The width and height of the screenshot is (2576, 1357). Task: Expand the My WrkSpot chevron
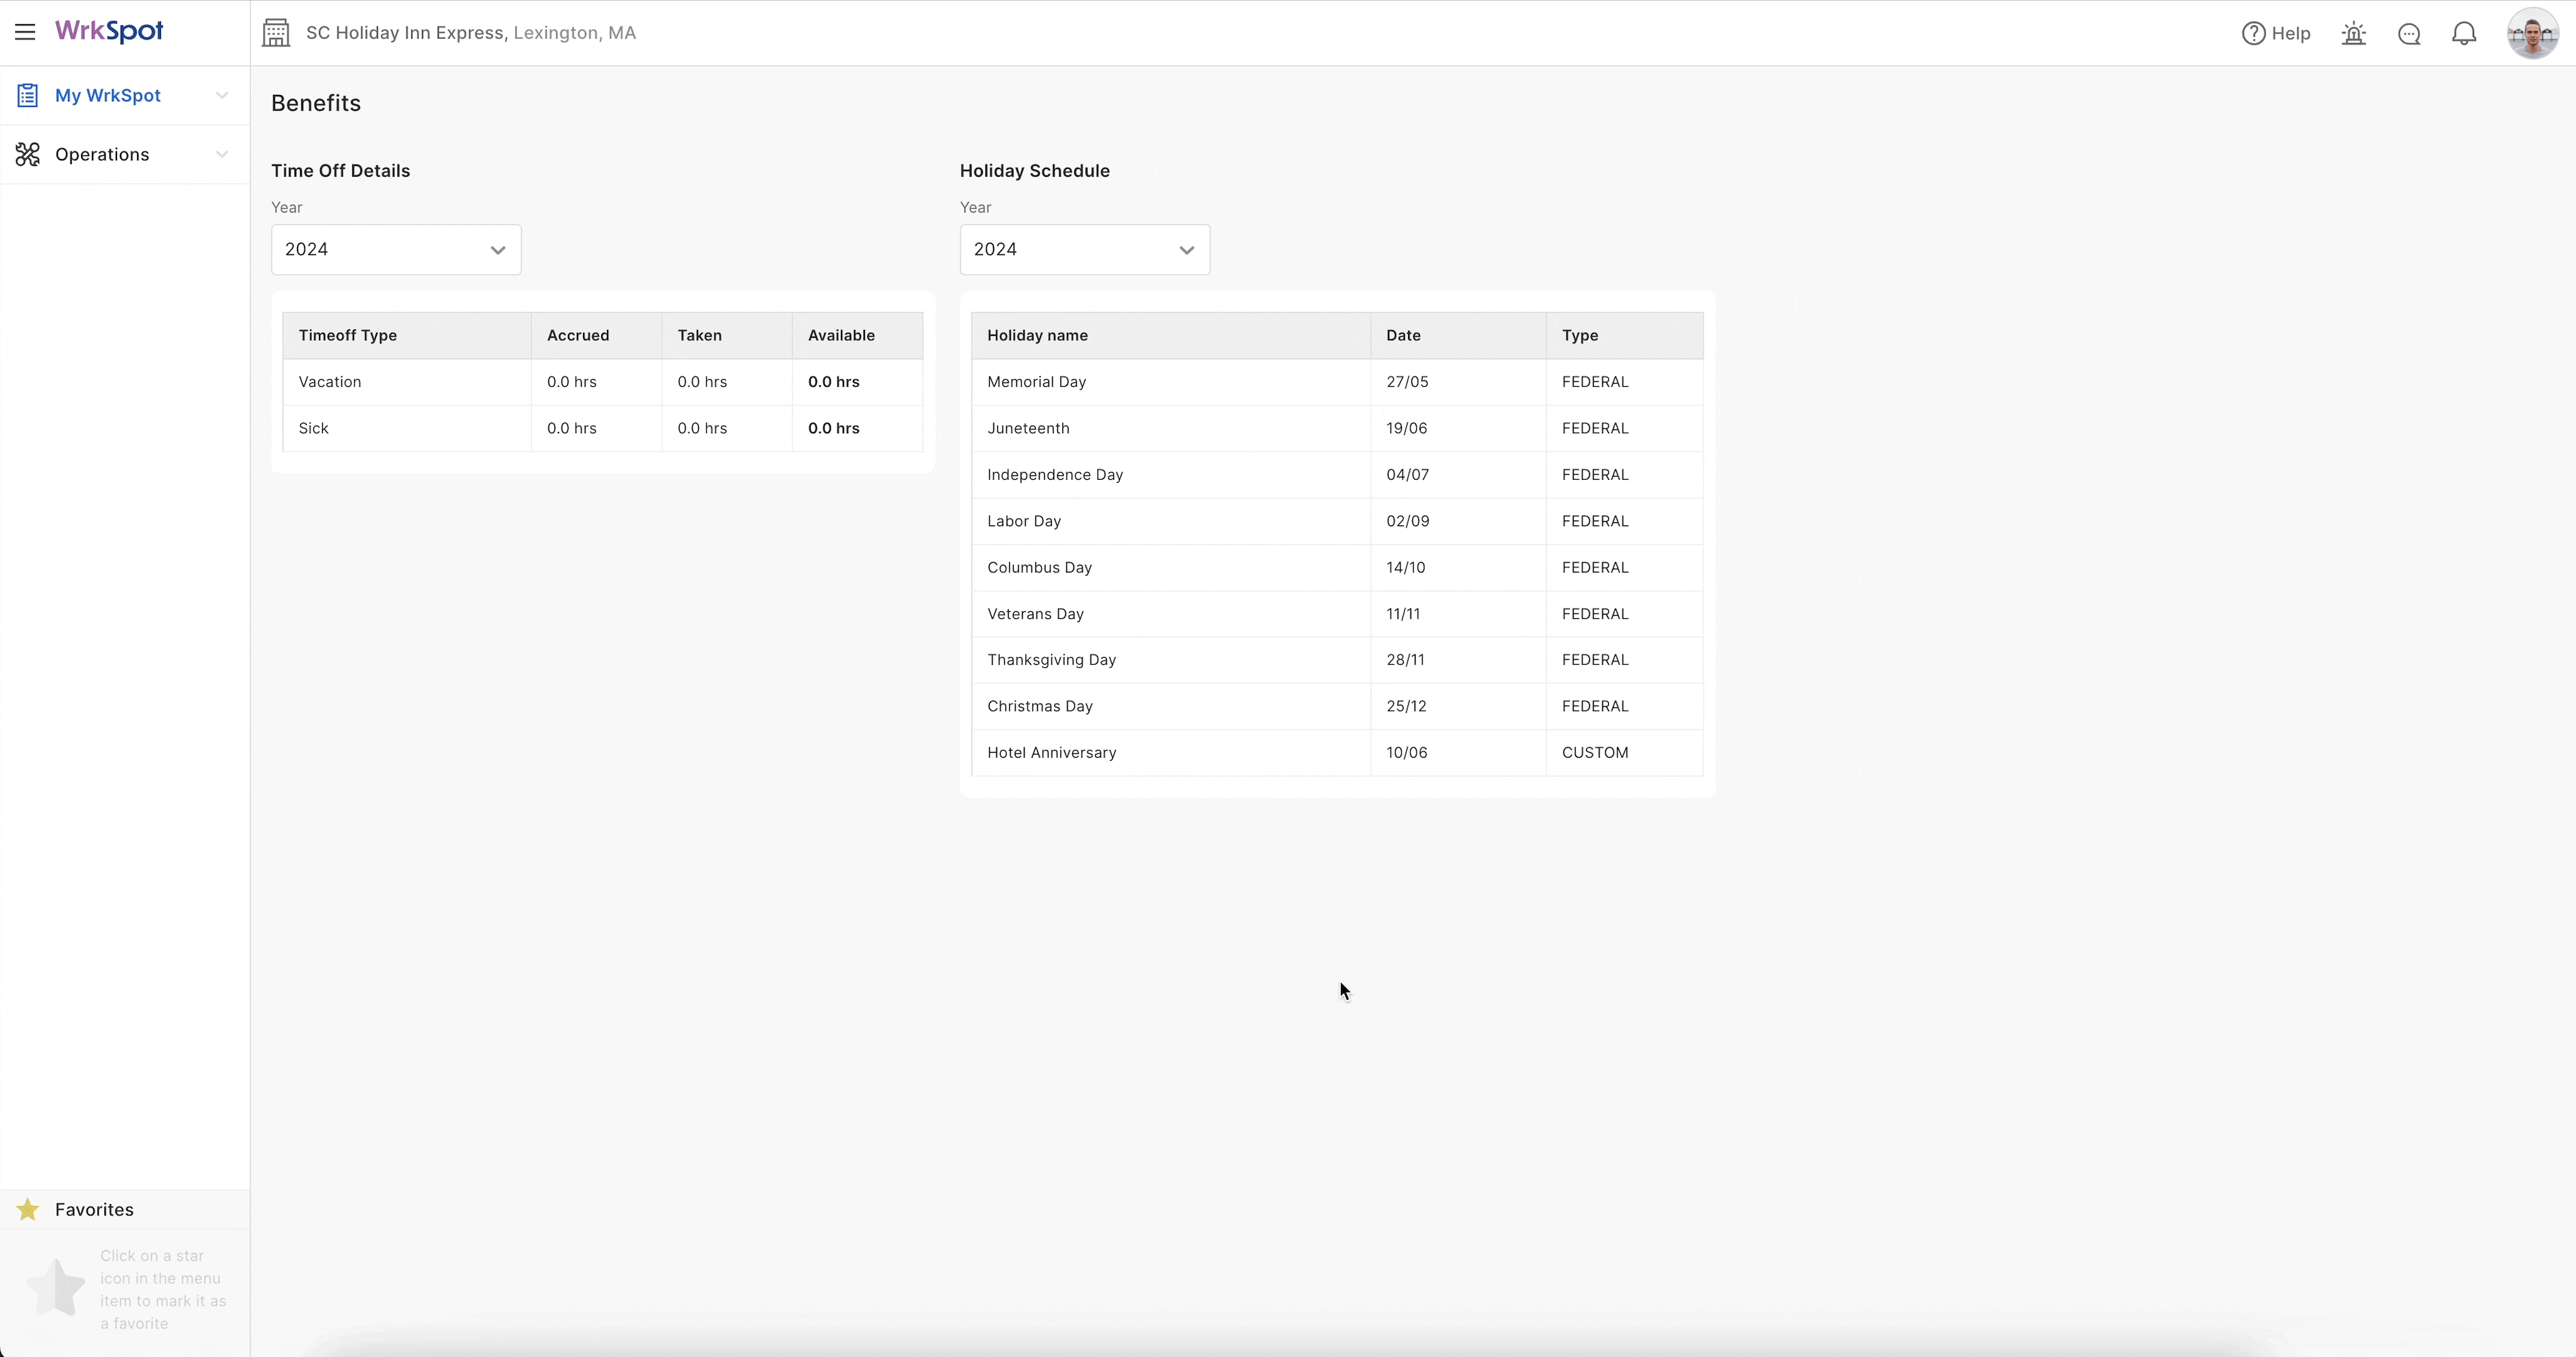[x=222, y=95]
